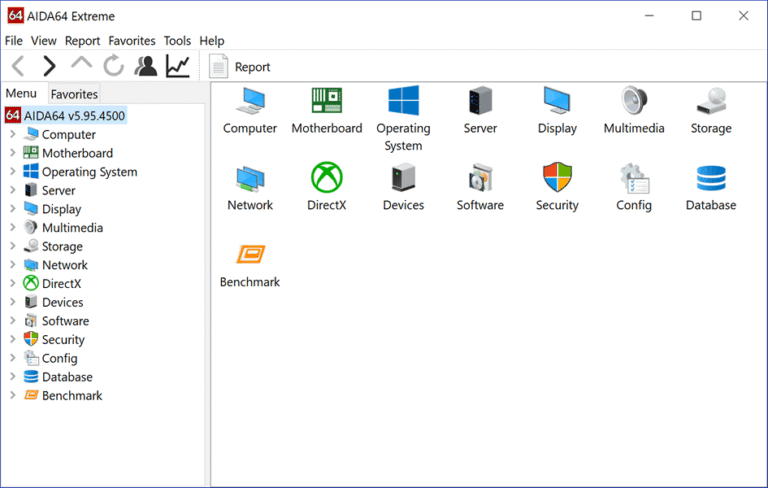768x488 pixels.
Task: Open the Server icon in the main pane
Action: (x=480, y=100)
